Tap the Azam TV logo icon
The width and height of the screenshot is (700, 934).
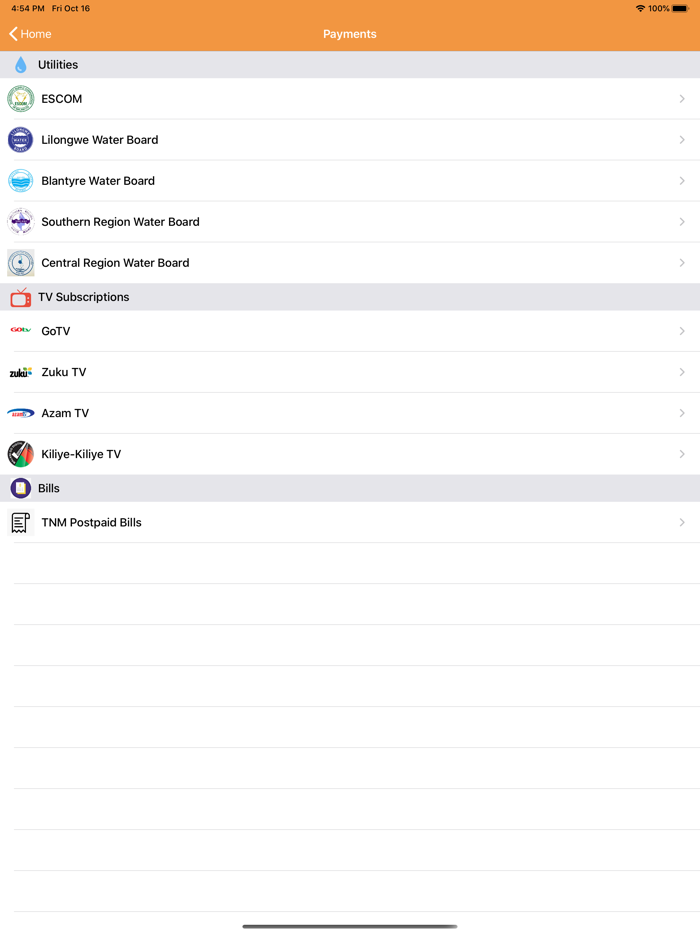[x=20, y=413]
